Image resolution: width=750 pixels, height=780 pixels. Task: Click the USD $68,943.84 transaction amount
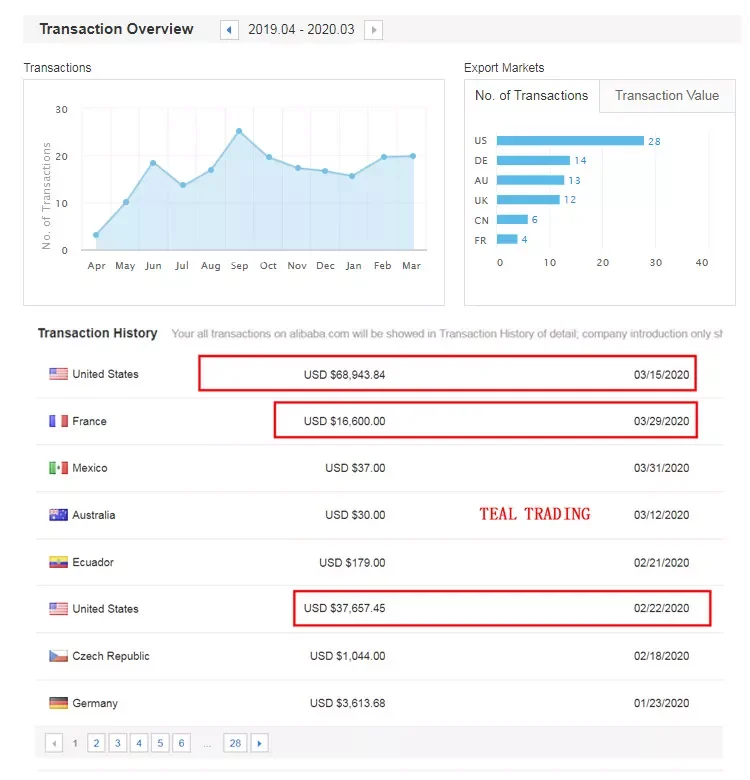point(344,374)
